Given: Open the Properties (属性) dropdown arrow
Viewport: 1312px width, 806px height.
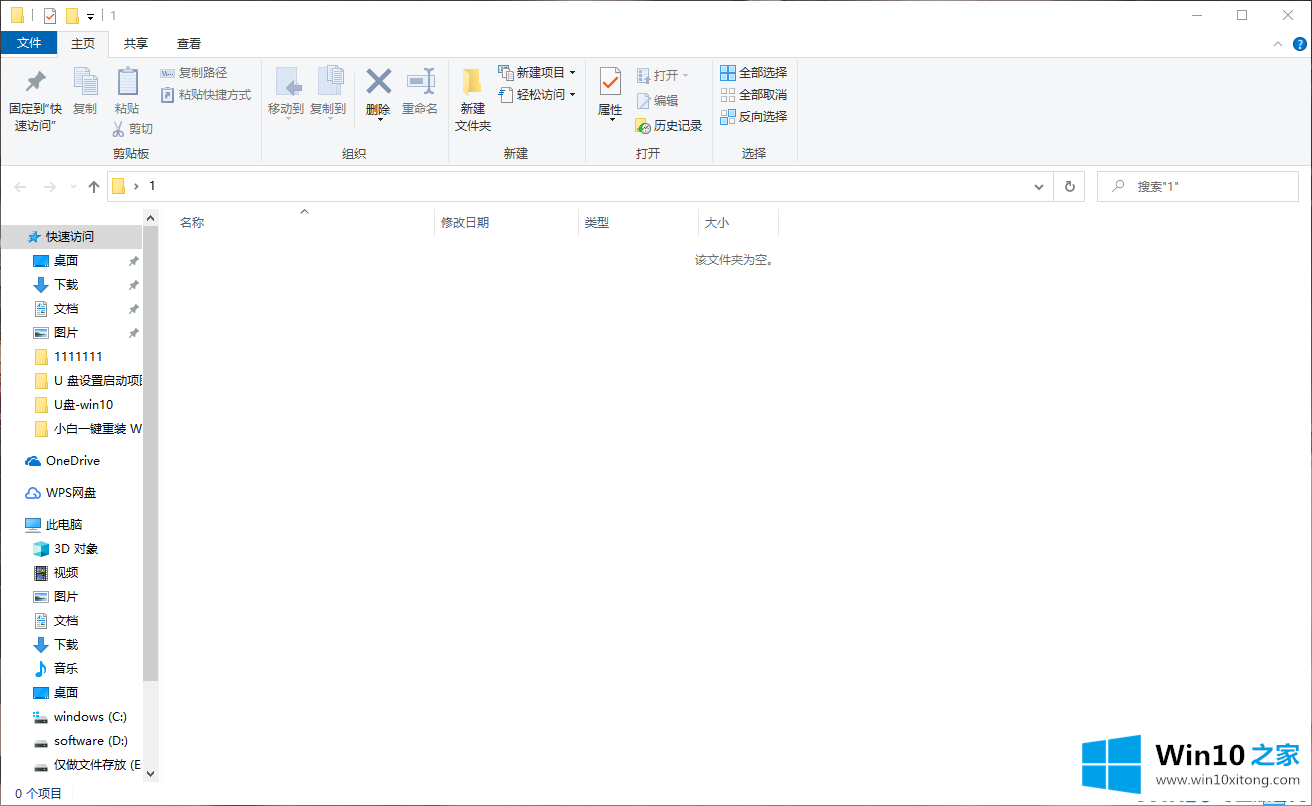Looking at the screenshot, I should (x=611, y=120).
